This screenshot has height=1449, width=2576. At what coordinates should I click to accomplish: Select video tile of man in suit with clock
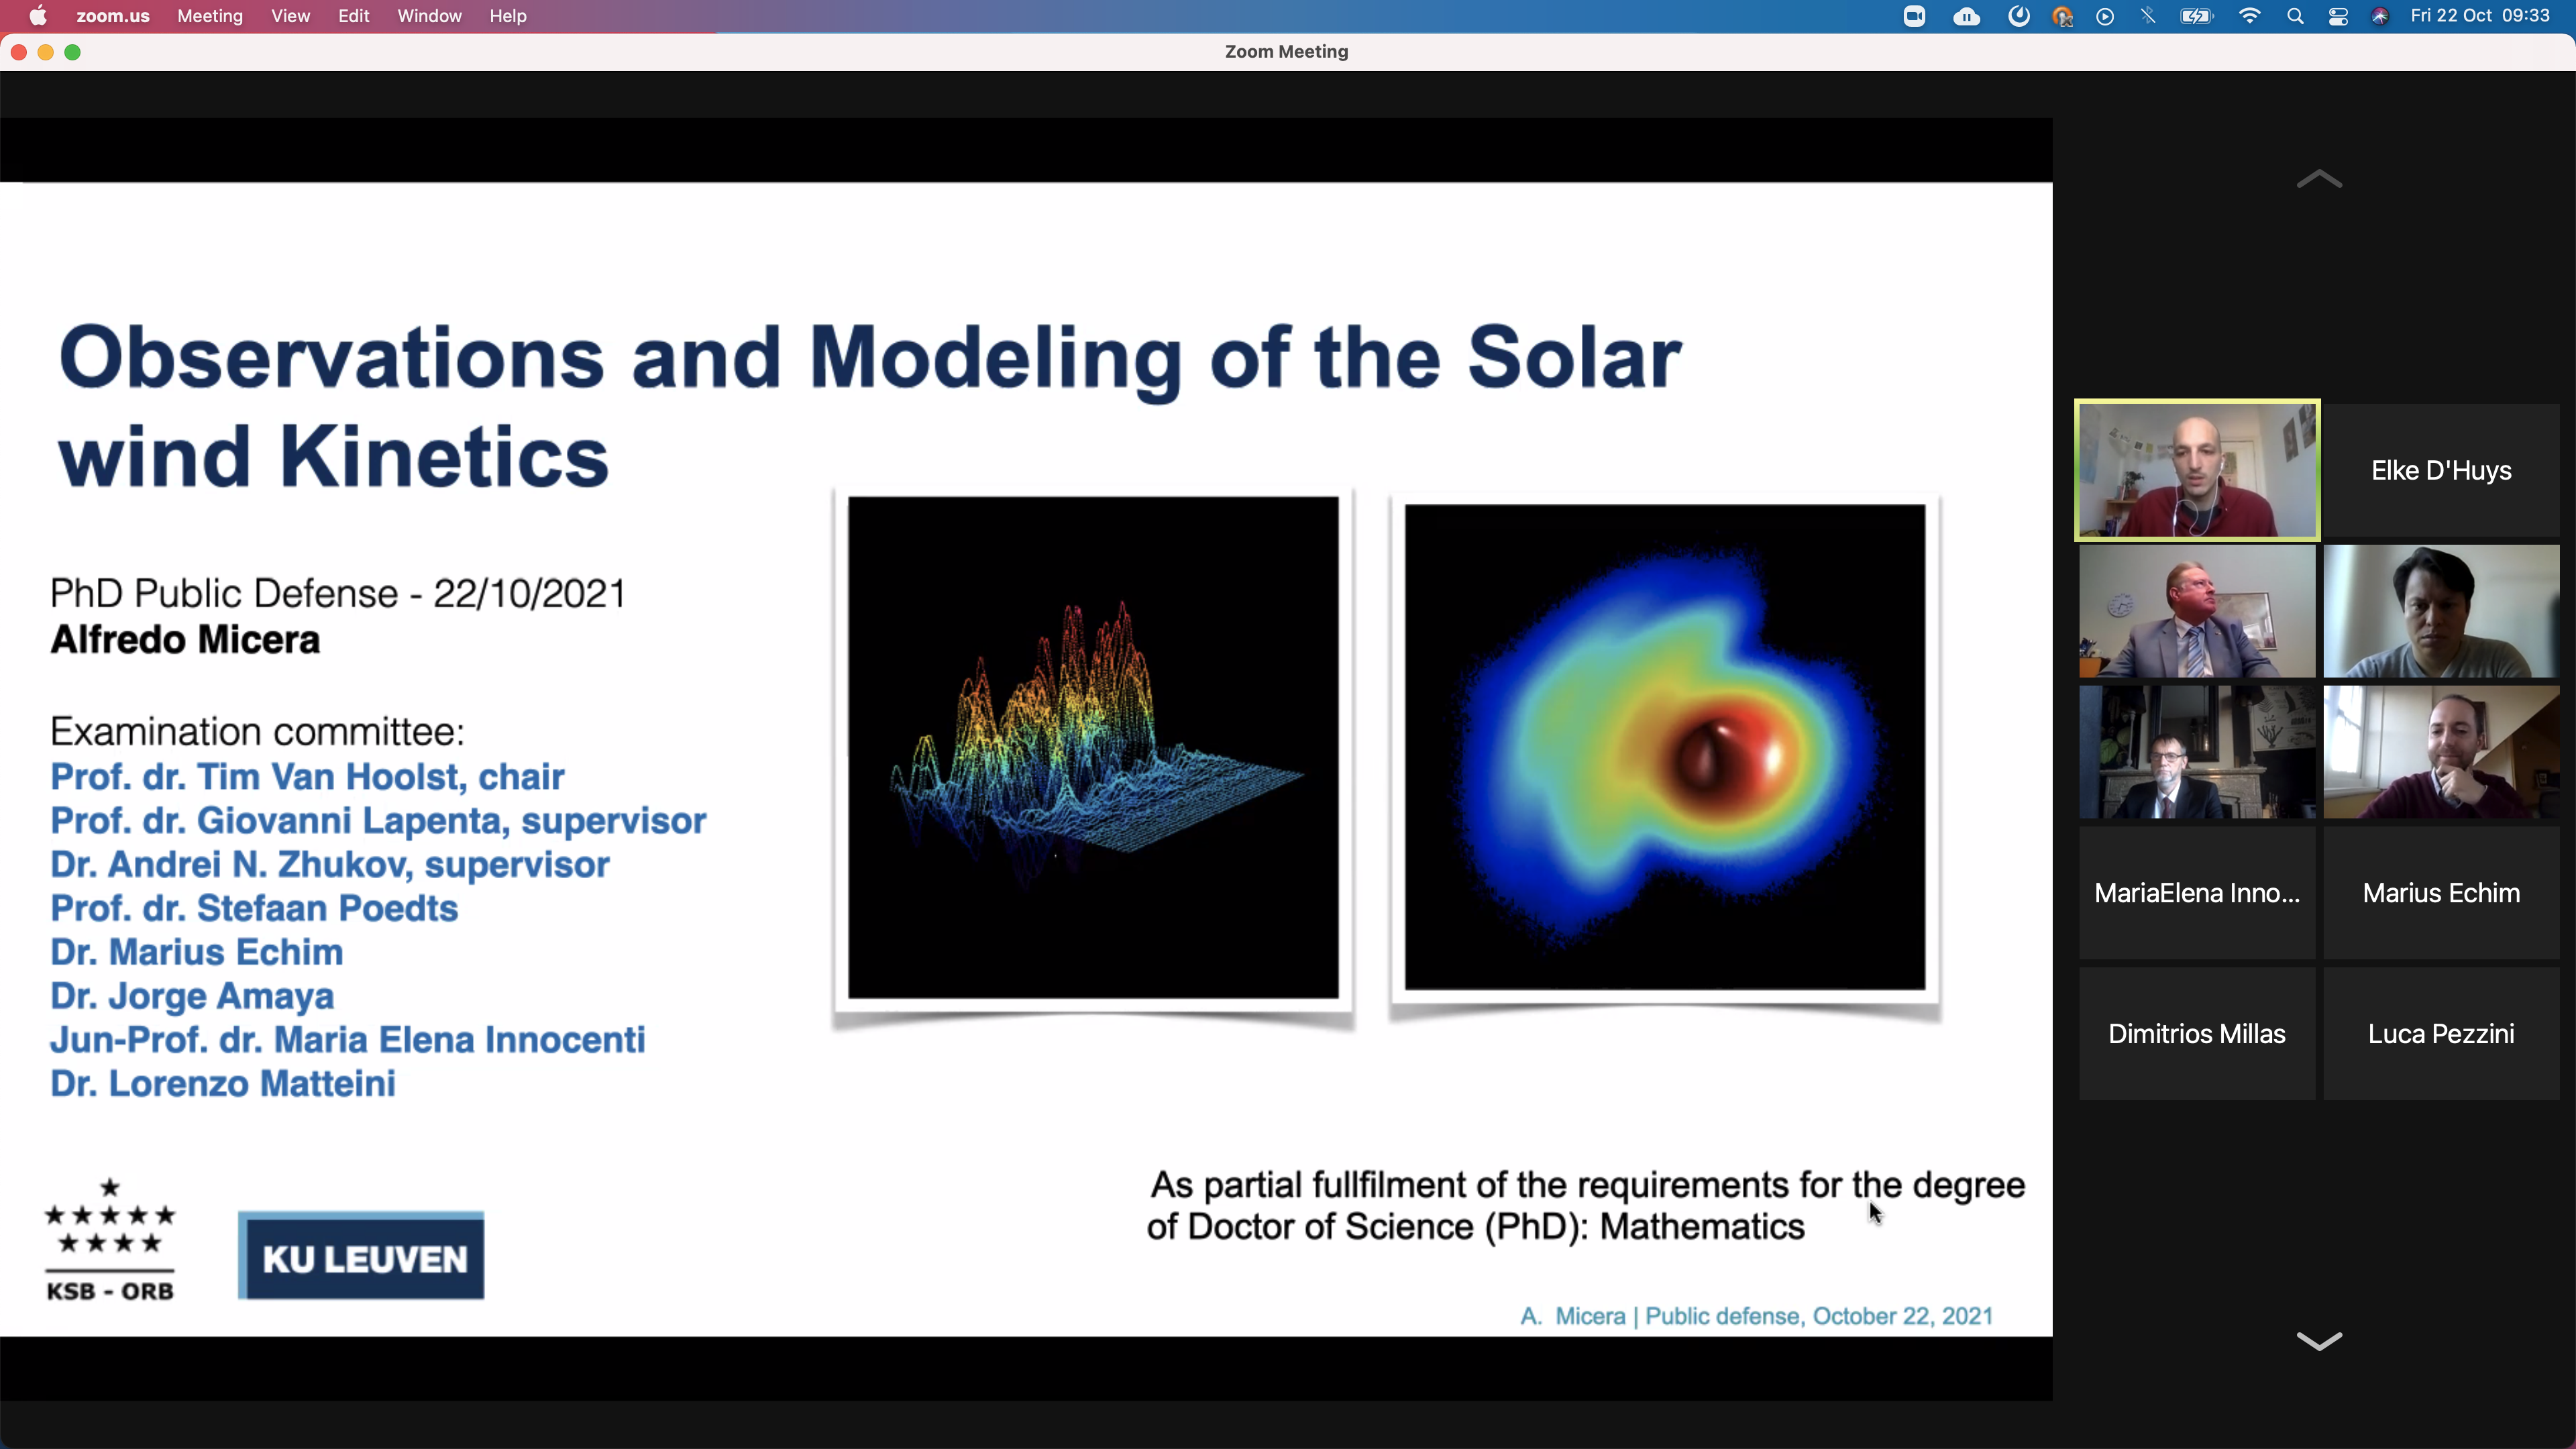pyautogui.click(x=2197, y=611)
